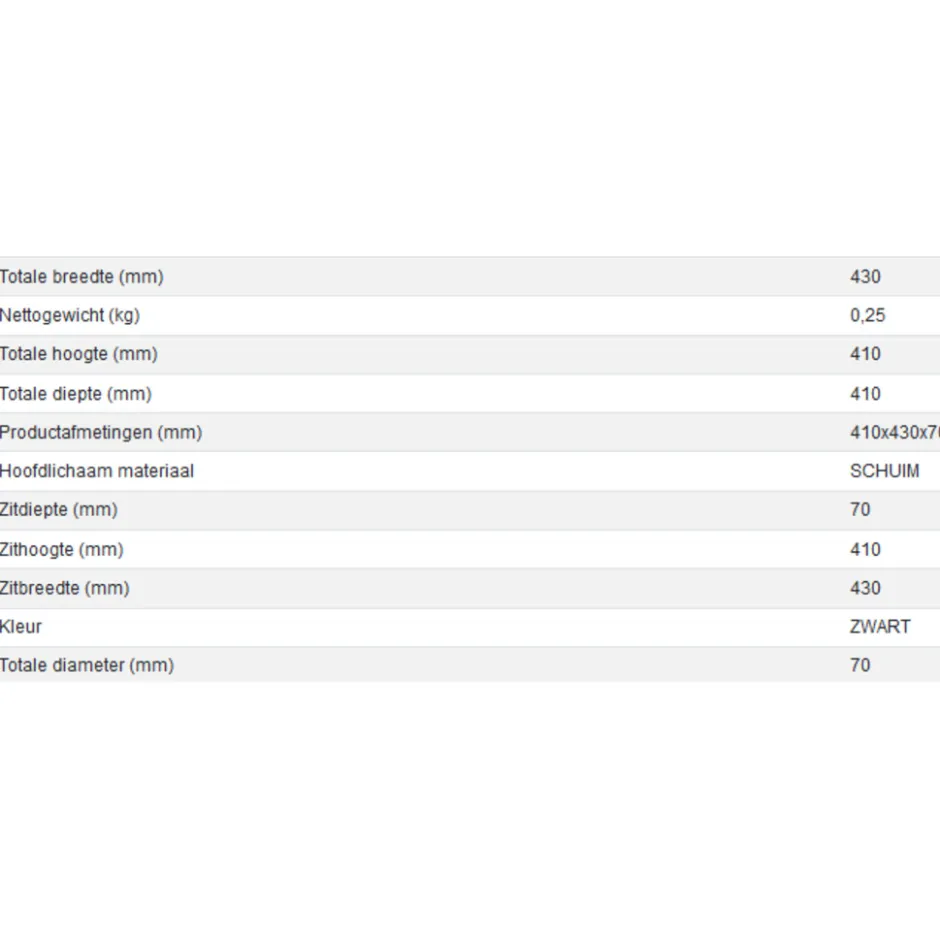Click the Kleur label
The width and height of the screenshot is (940, 940).
coord(21,627)
